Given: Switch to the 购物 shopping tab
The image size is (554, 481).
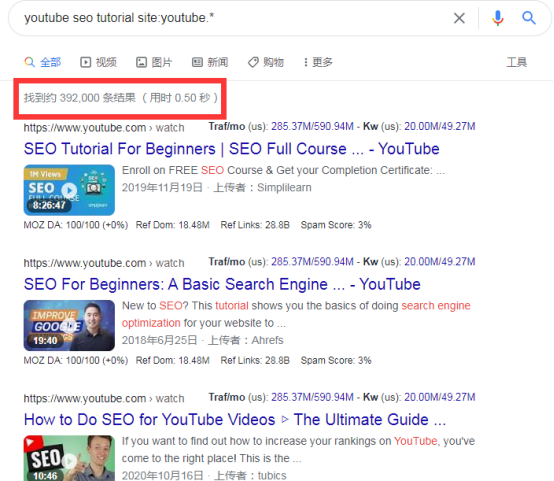Looking at the screenshot, I should [x=266, y=63].
